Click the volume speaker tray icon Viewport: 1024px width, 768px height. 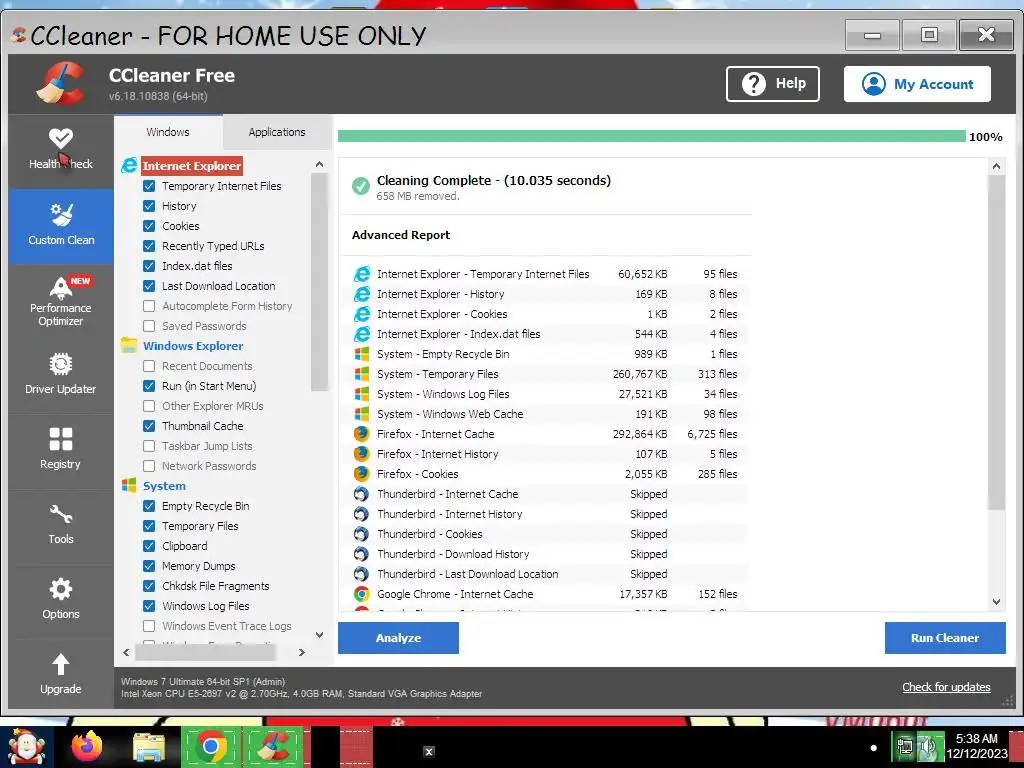pyautogui.click(x=927, y=746)
